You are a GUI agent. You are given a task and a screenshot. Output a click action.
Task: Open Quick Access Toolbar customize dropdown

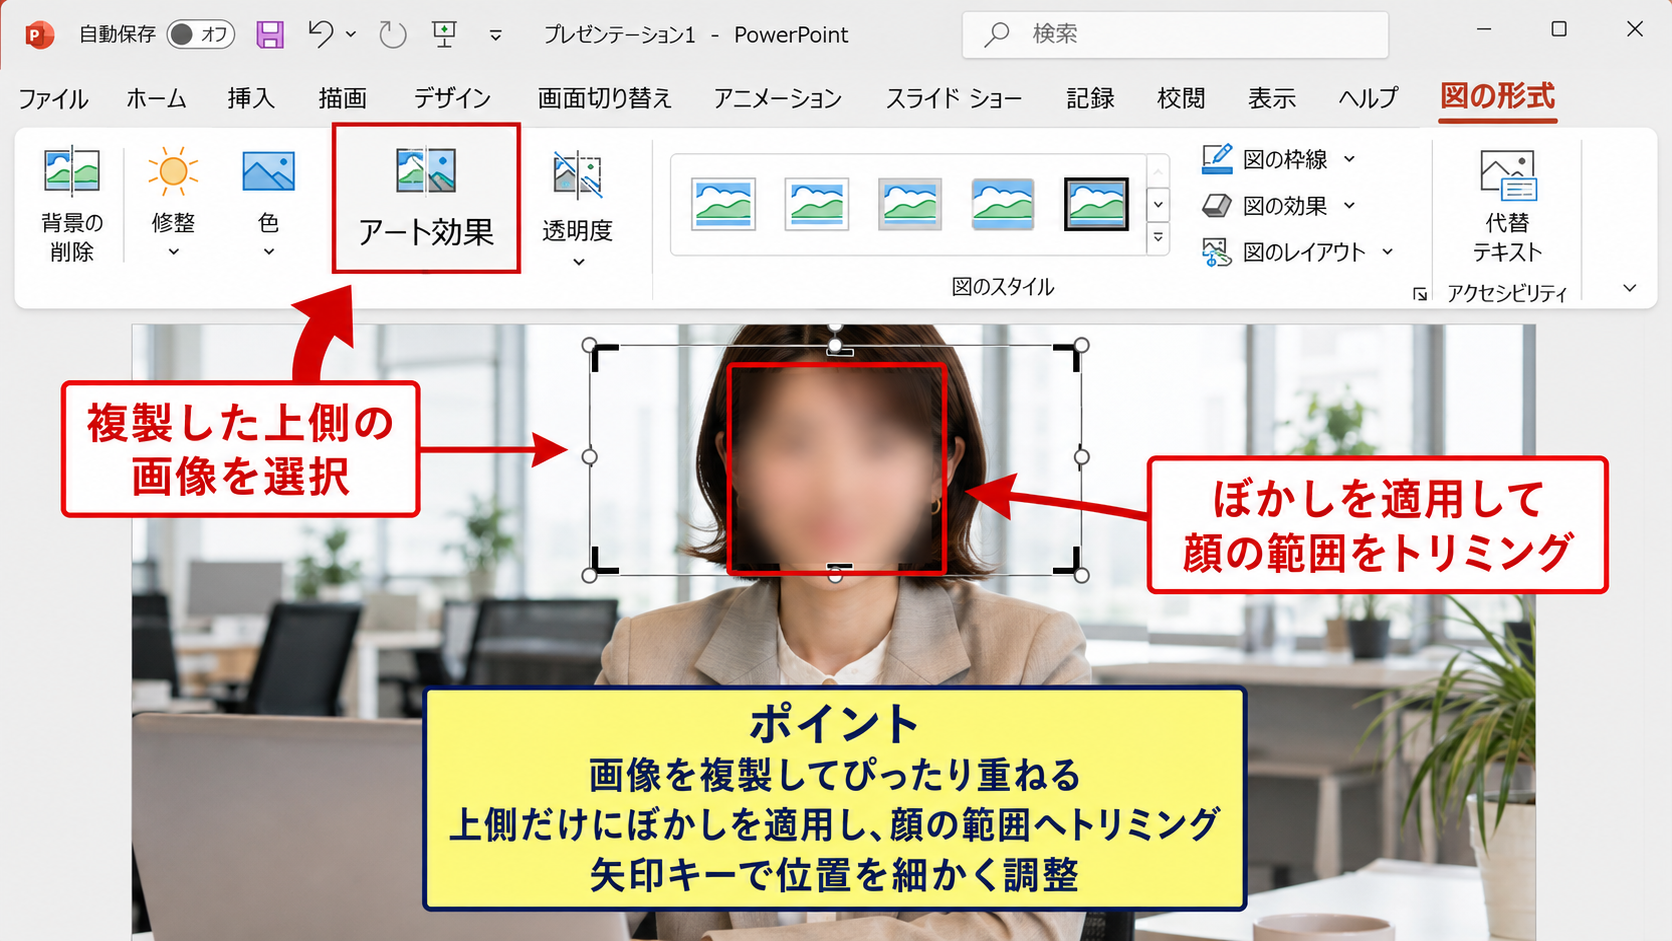point(495,36)
